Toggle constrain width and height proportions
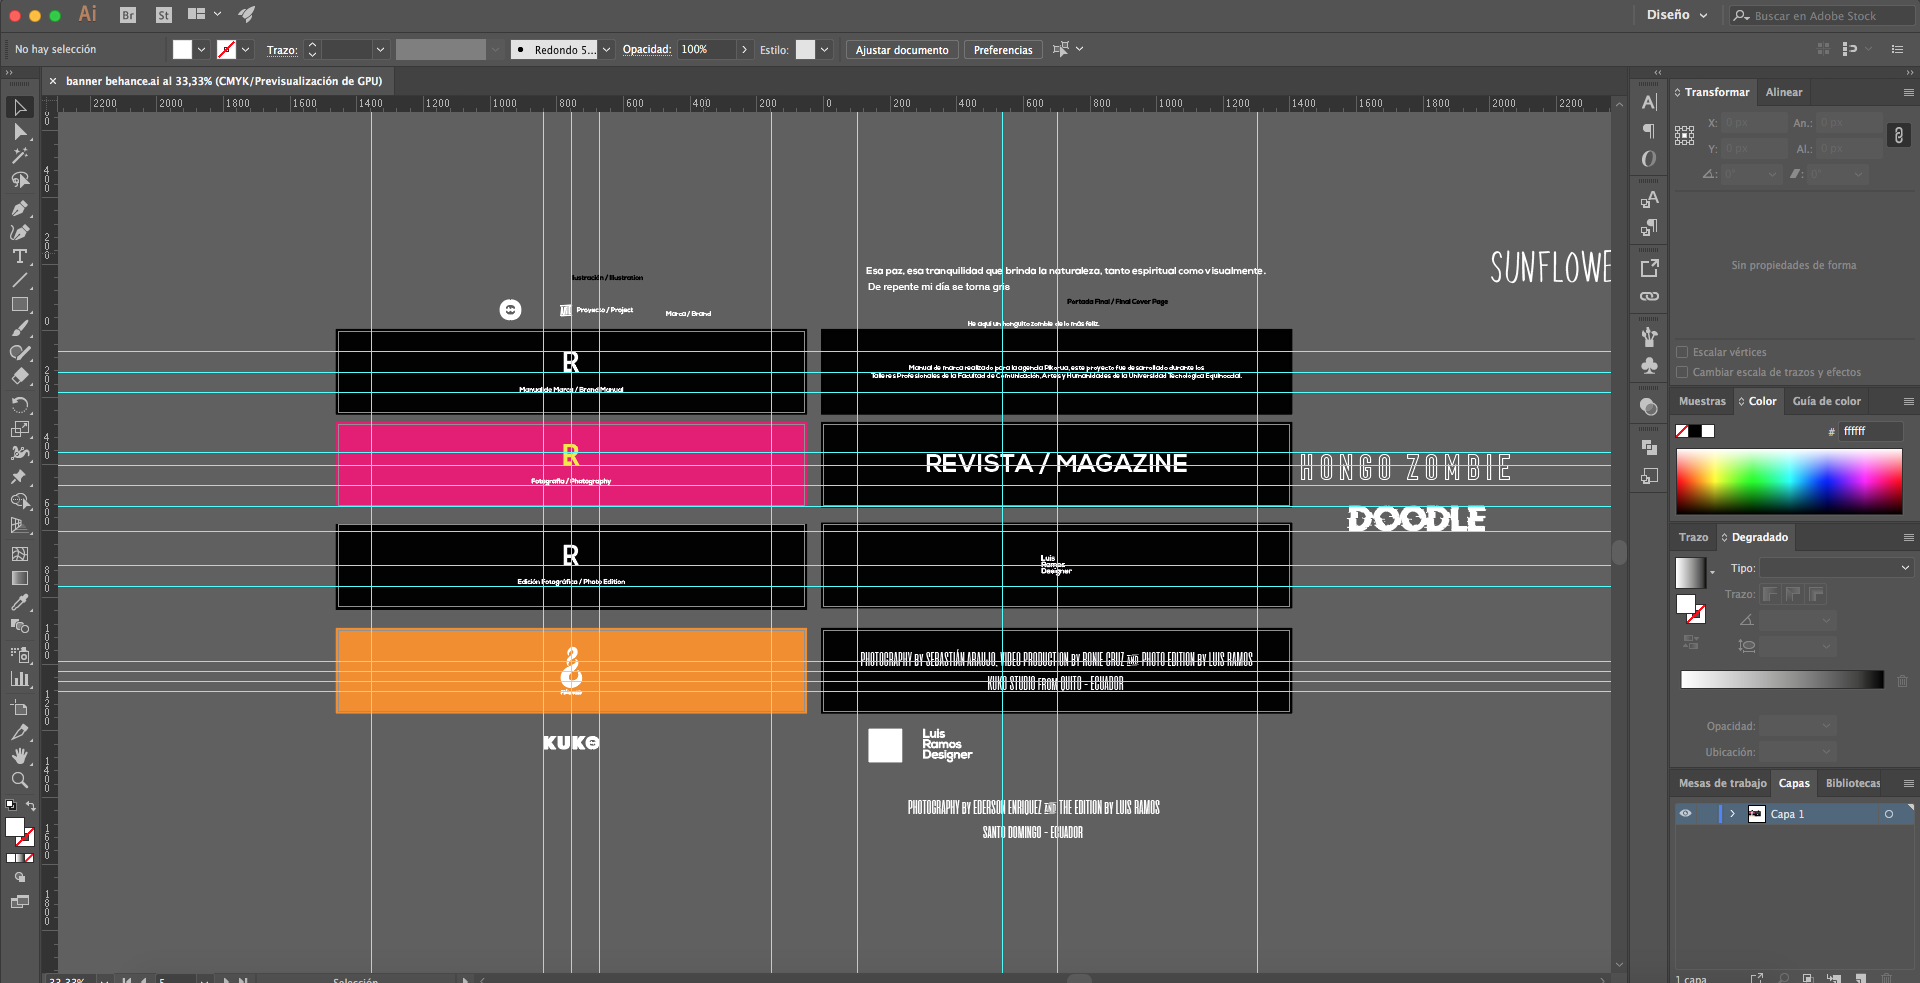 coord(1898,135)
